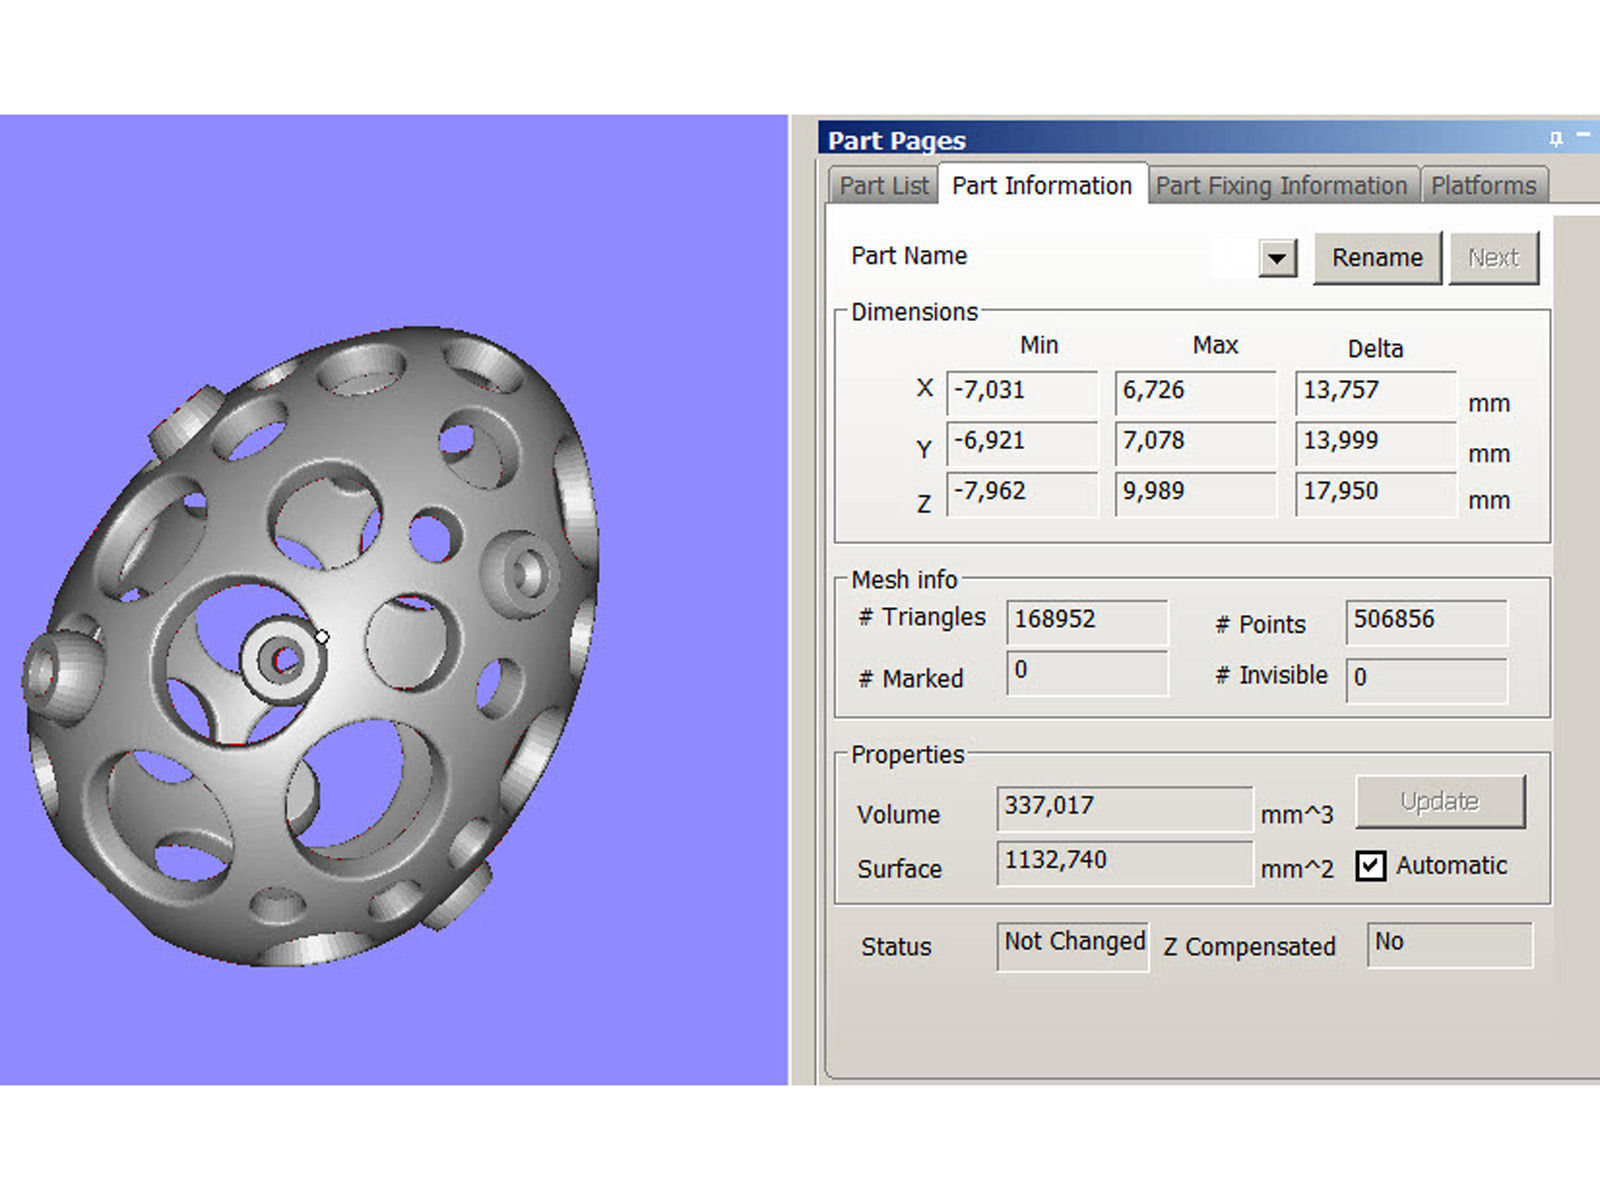Click the Triangles count field
1600x1200 pixels.
[x=1087, y=621]
